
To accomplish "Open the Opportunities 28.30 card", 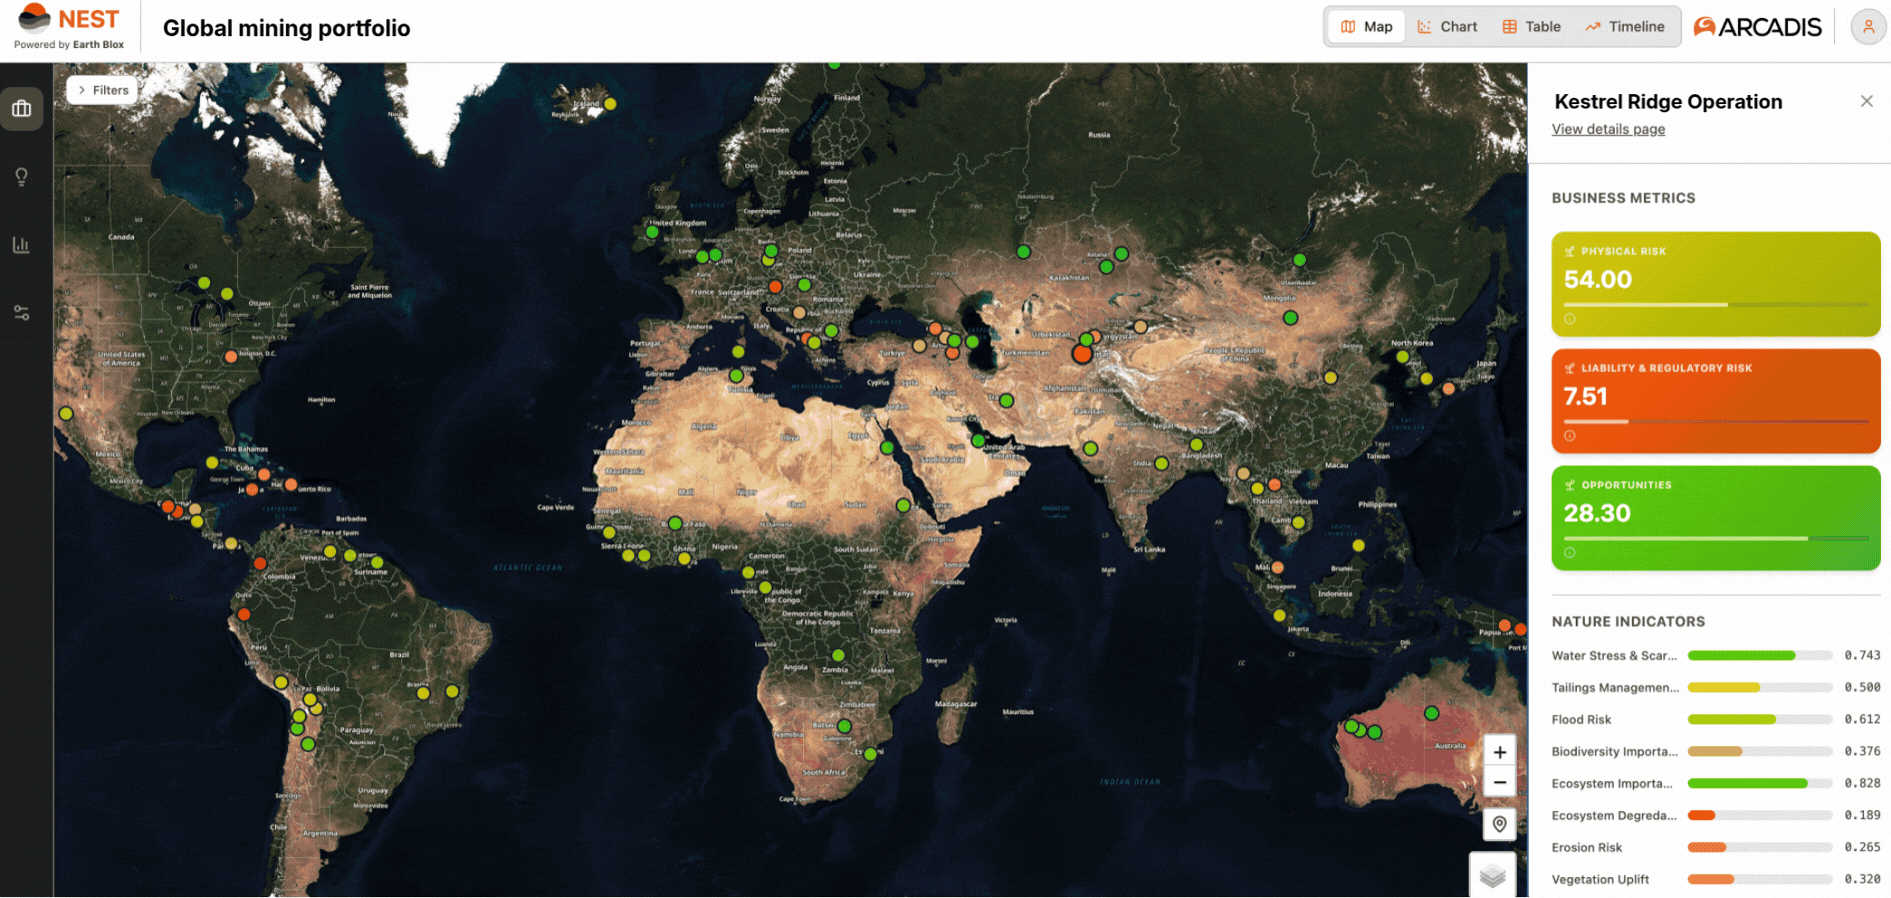I will click(x=1716, y=518).
